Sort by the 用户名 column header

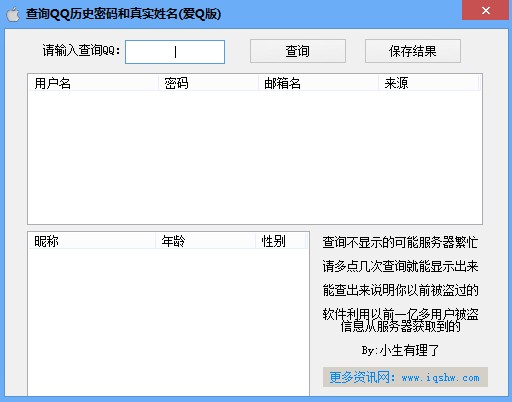[93, 83]
